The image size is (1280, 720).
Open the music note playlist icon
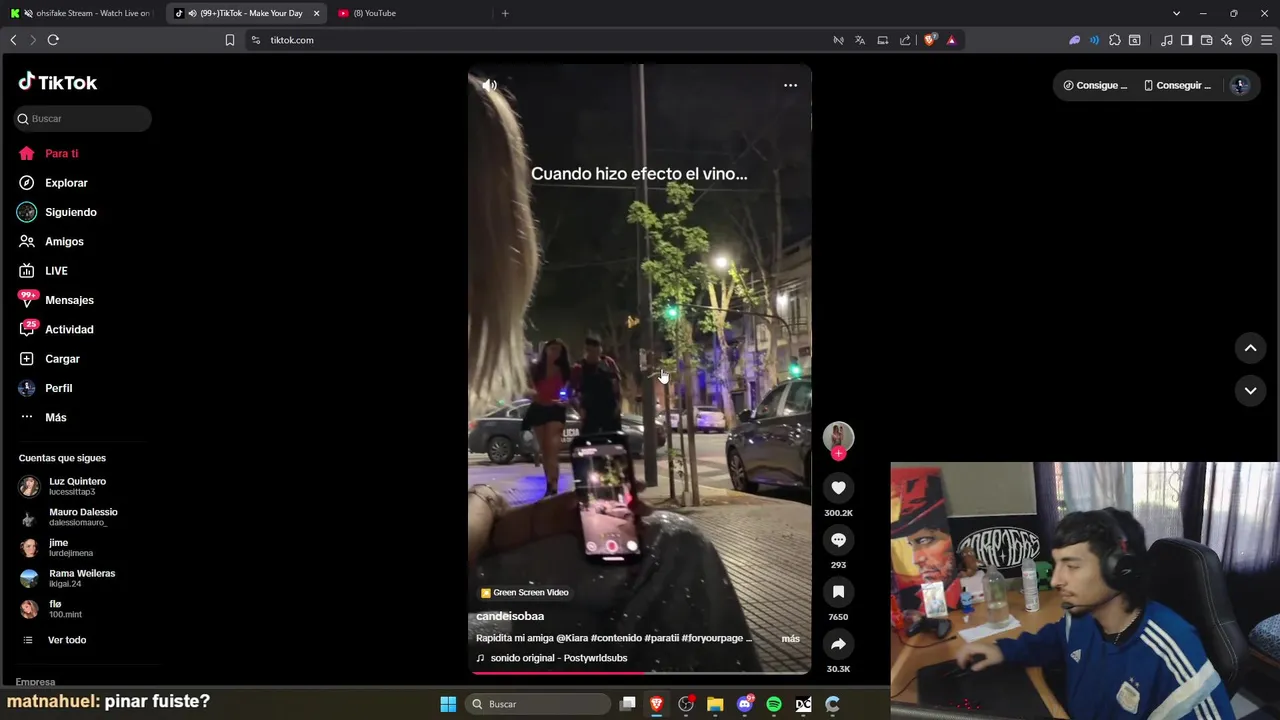1166,40
